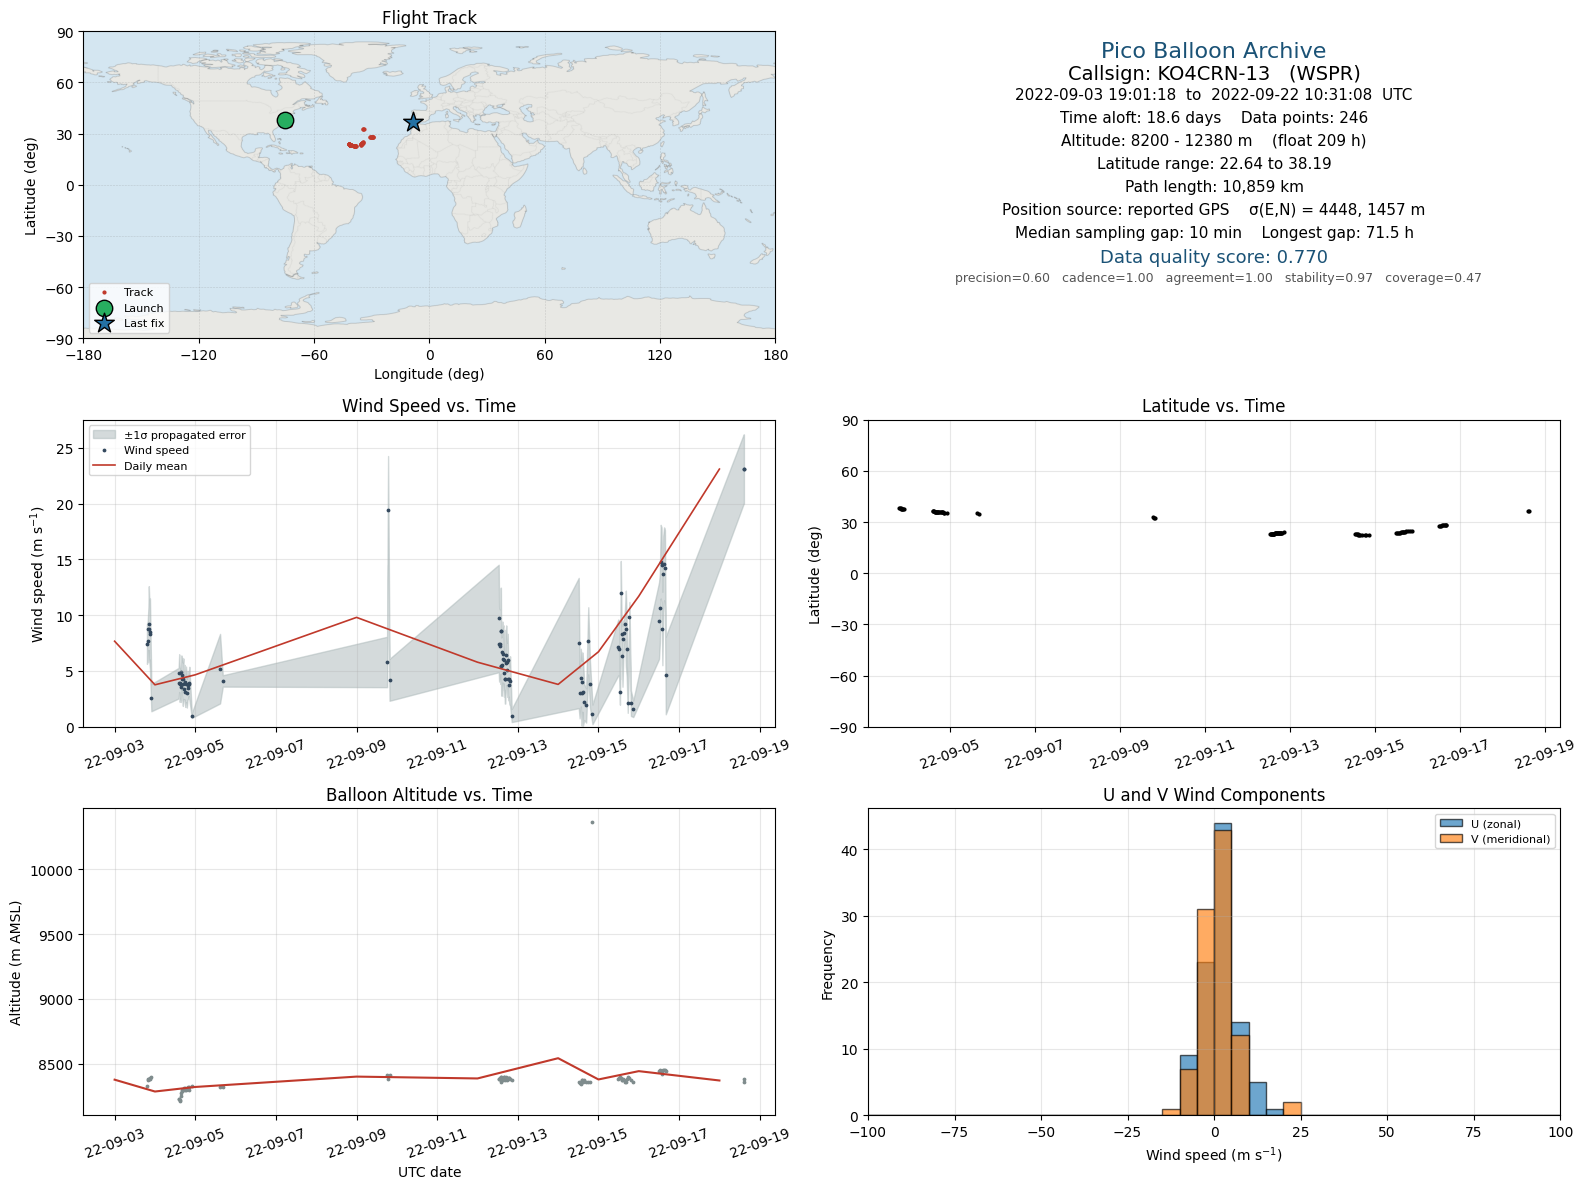This screenshot has width=1587, height=1189.
Task: Click the small orange histogram bar near 25 m/s
Action: pos(1292,1108)
